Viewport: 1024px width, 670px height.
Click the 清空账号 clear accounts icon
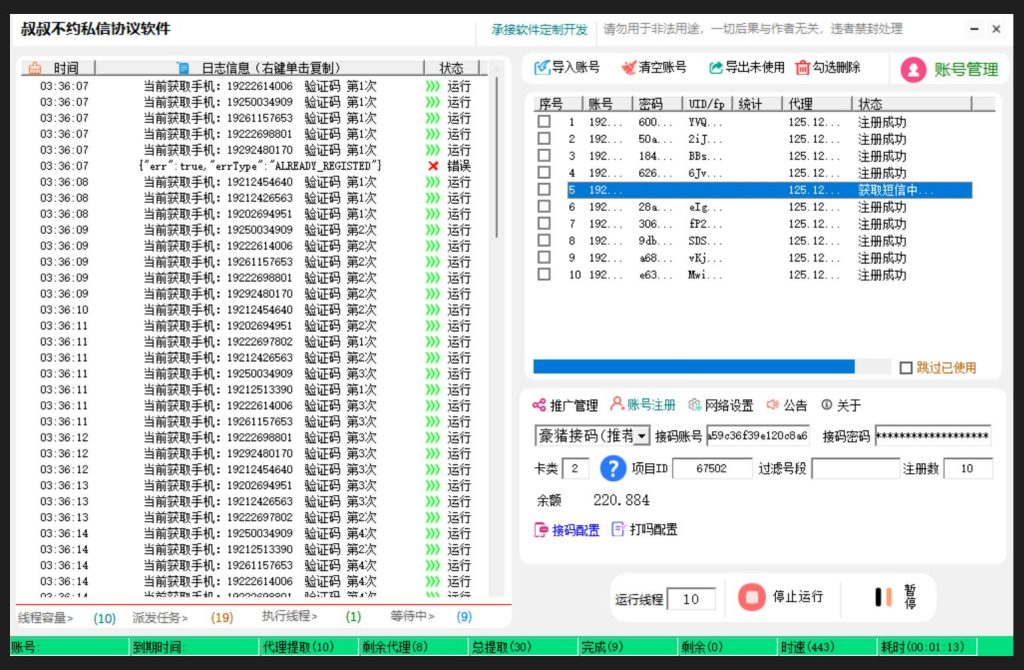click(x=631, y=67)
